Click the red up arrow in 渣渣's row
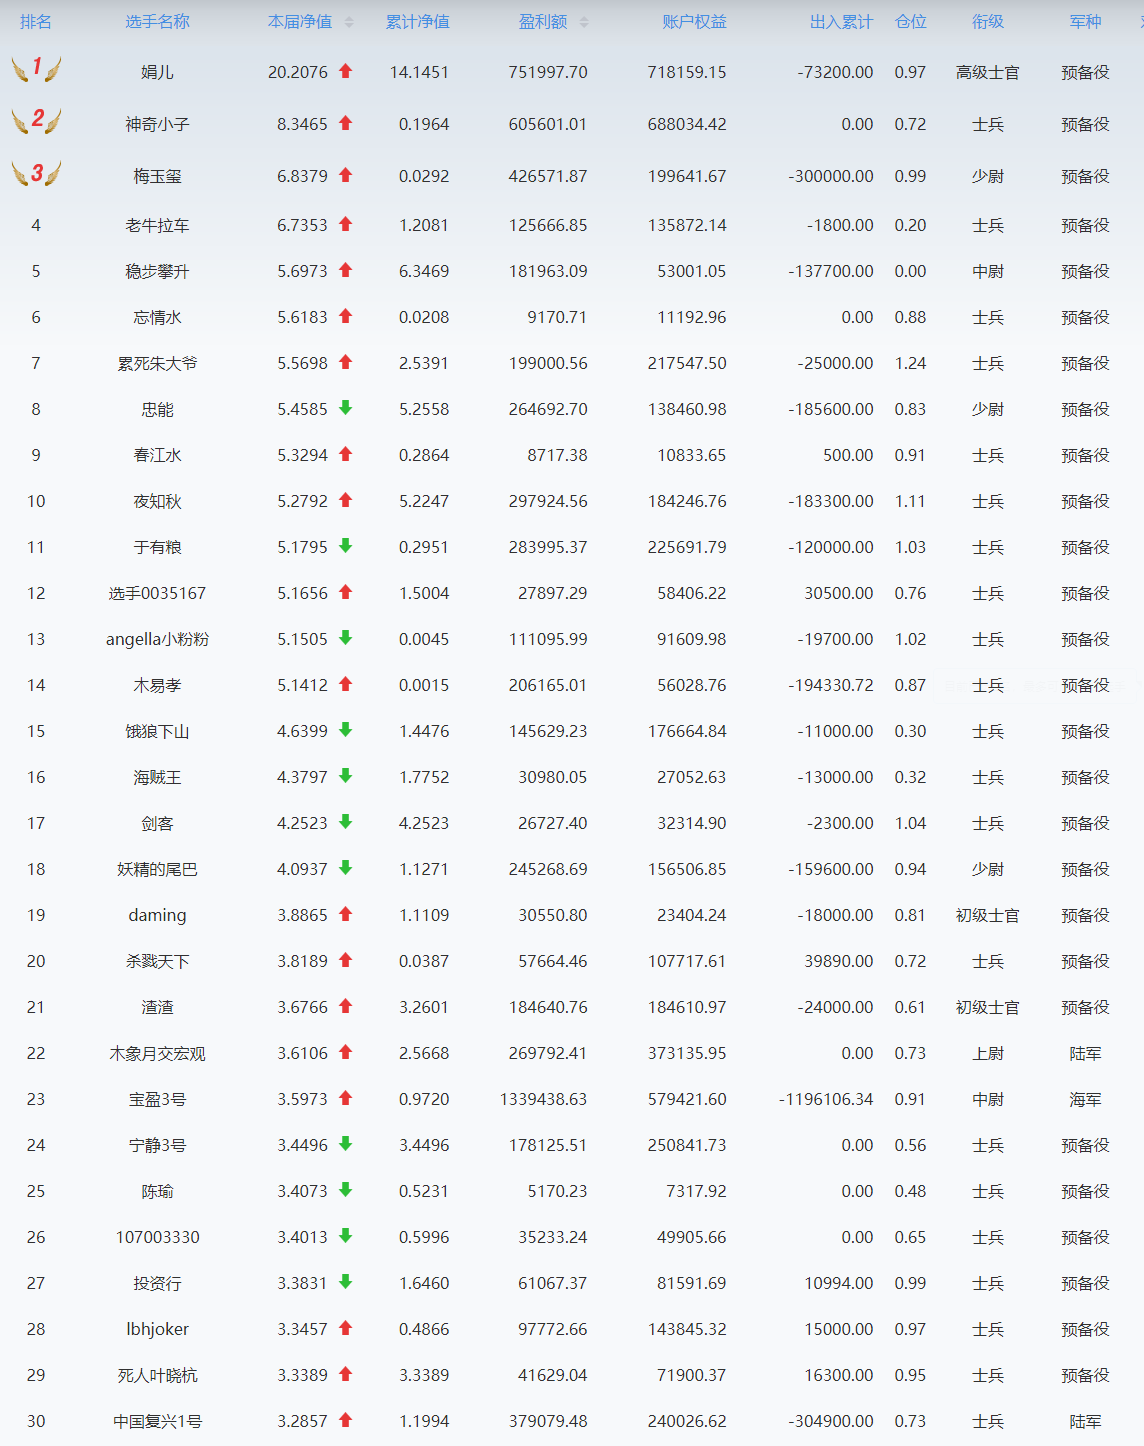Screen dimensions: 1144x1446 coord(345,1006)
